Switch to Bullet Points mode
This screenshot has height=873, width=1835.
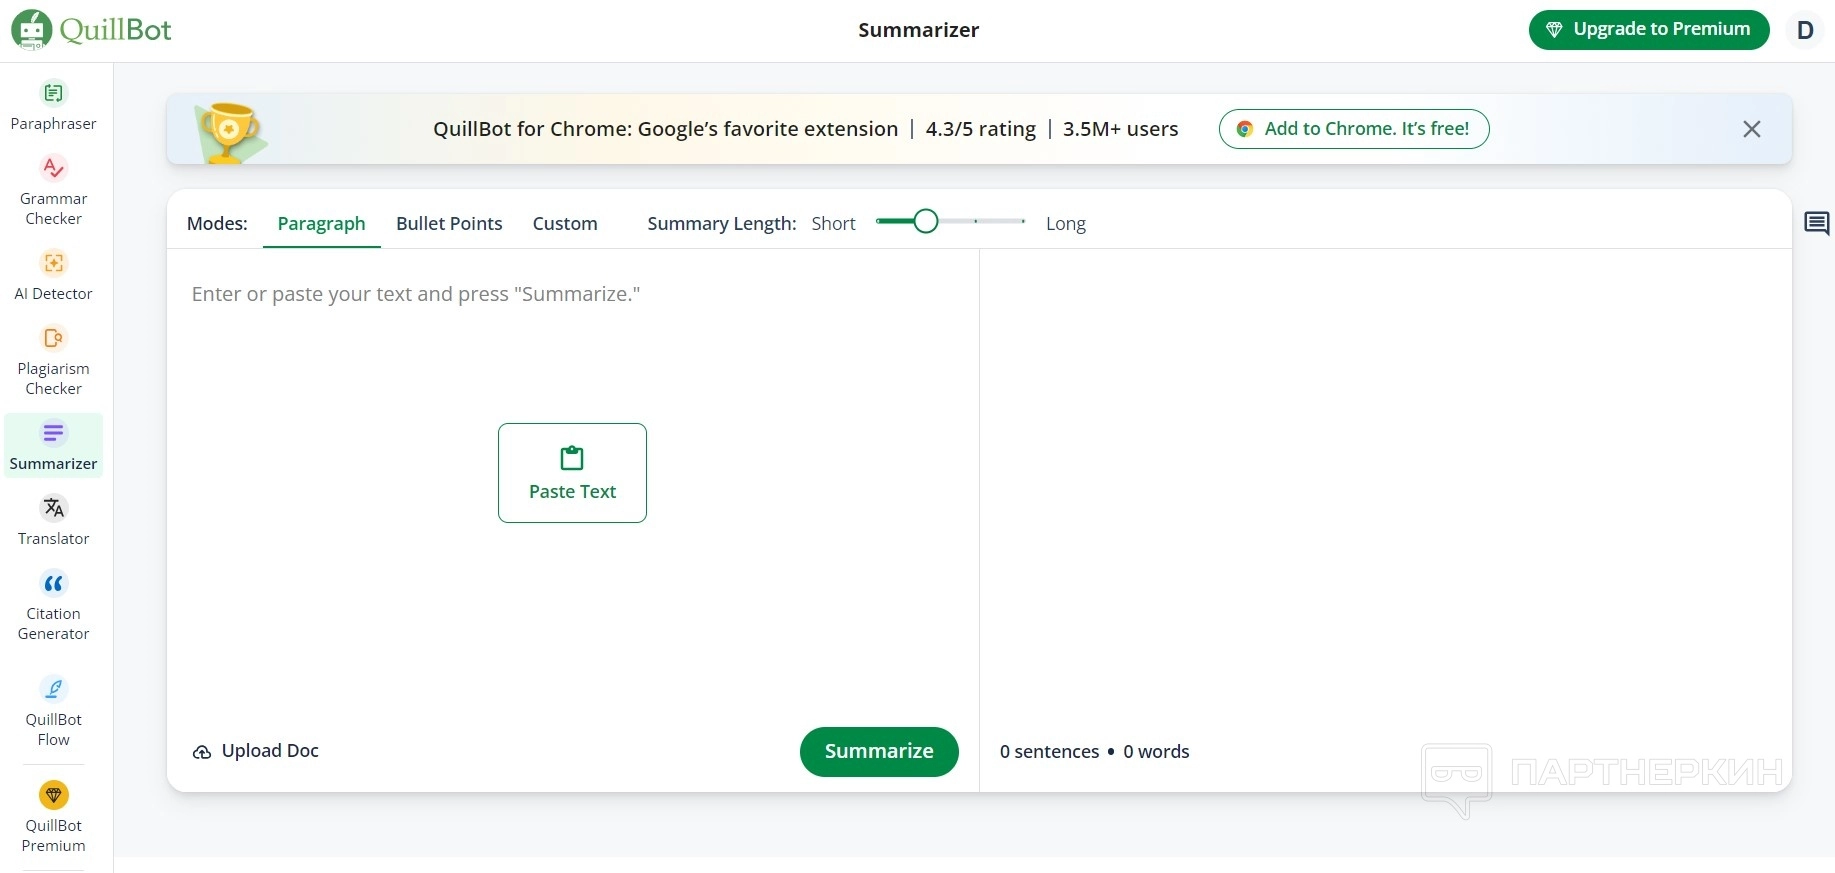pyautogui.click(x=449, y=224)
